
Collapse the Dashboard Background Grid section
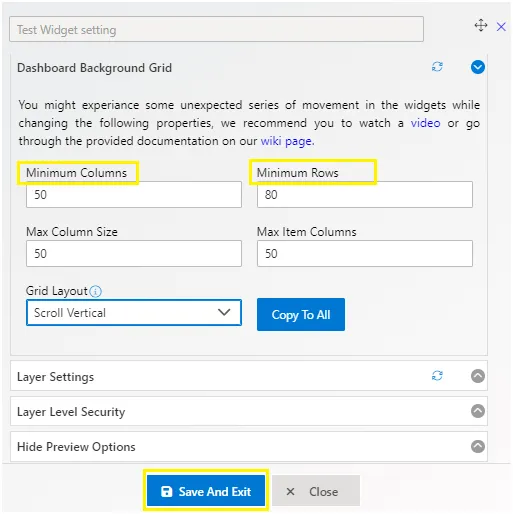pos(478,67)
